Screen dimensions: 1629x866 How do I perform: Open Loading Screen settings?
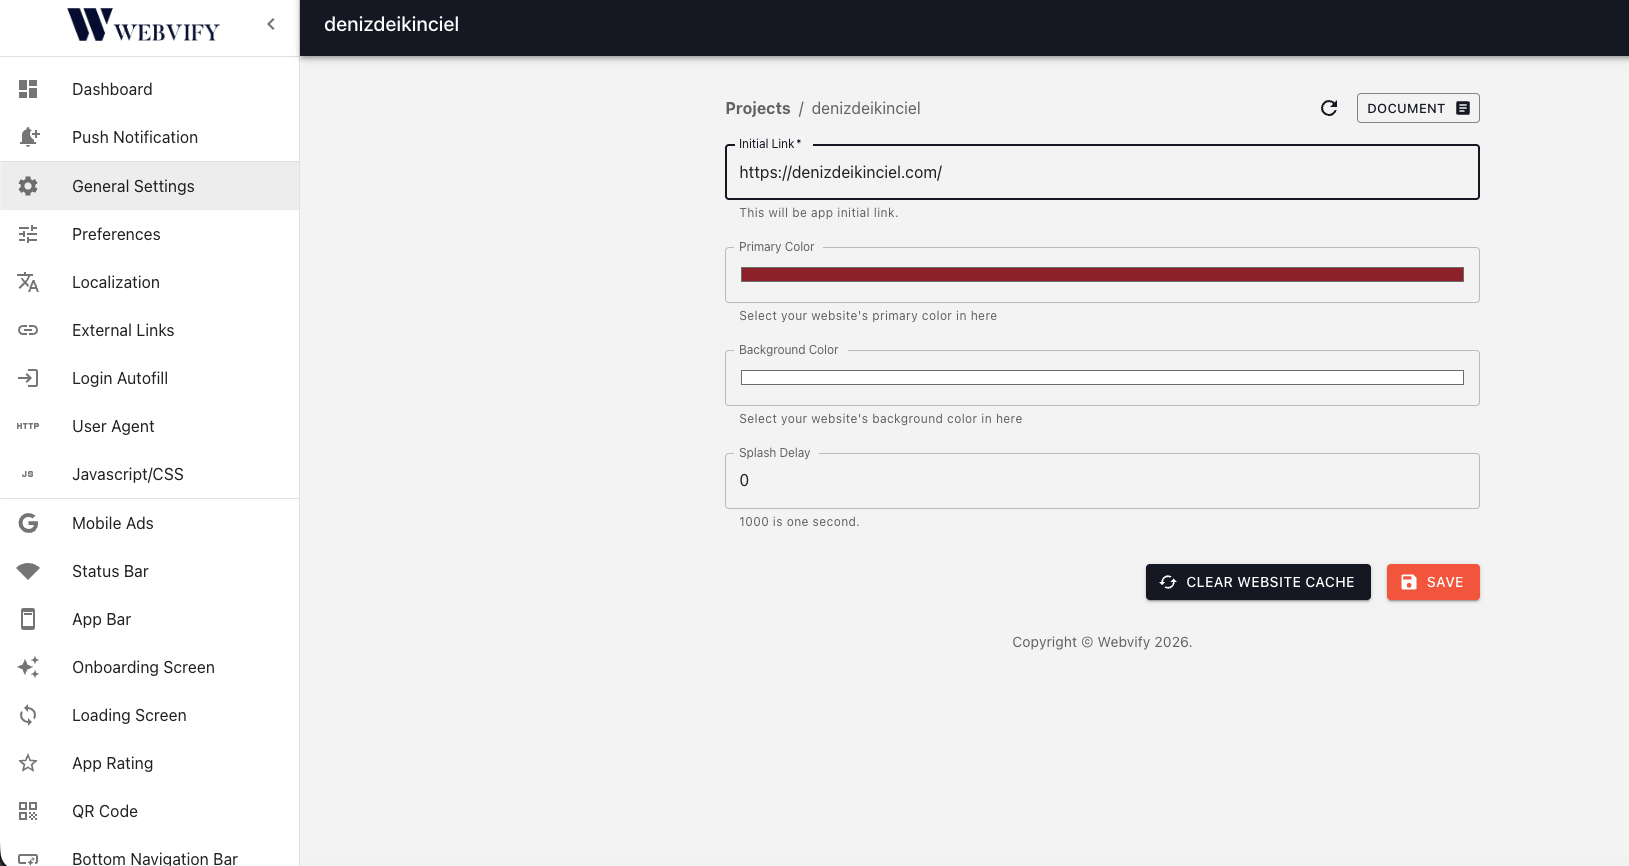(x=149, y=715)
